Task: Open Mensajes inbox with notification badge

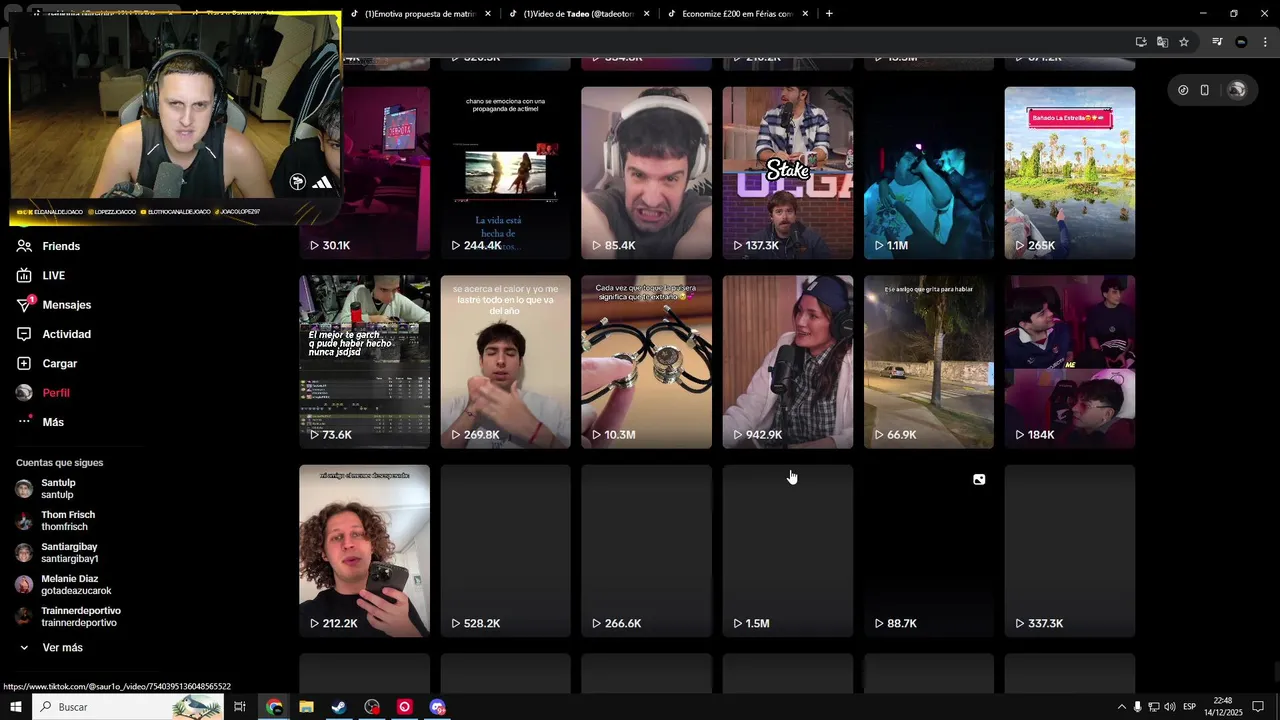Action: (53, 305)
